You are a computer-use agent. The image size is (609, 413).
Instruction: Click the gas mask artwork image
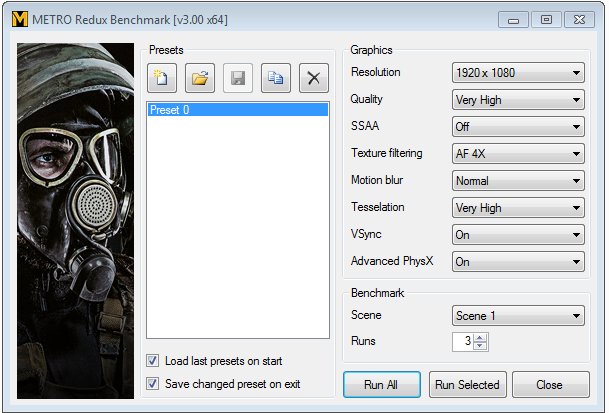click(x=75, y=221)
